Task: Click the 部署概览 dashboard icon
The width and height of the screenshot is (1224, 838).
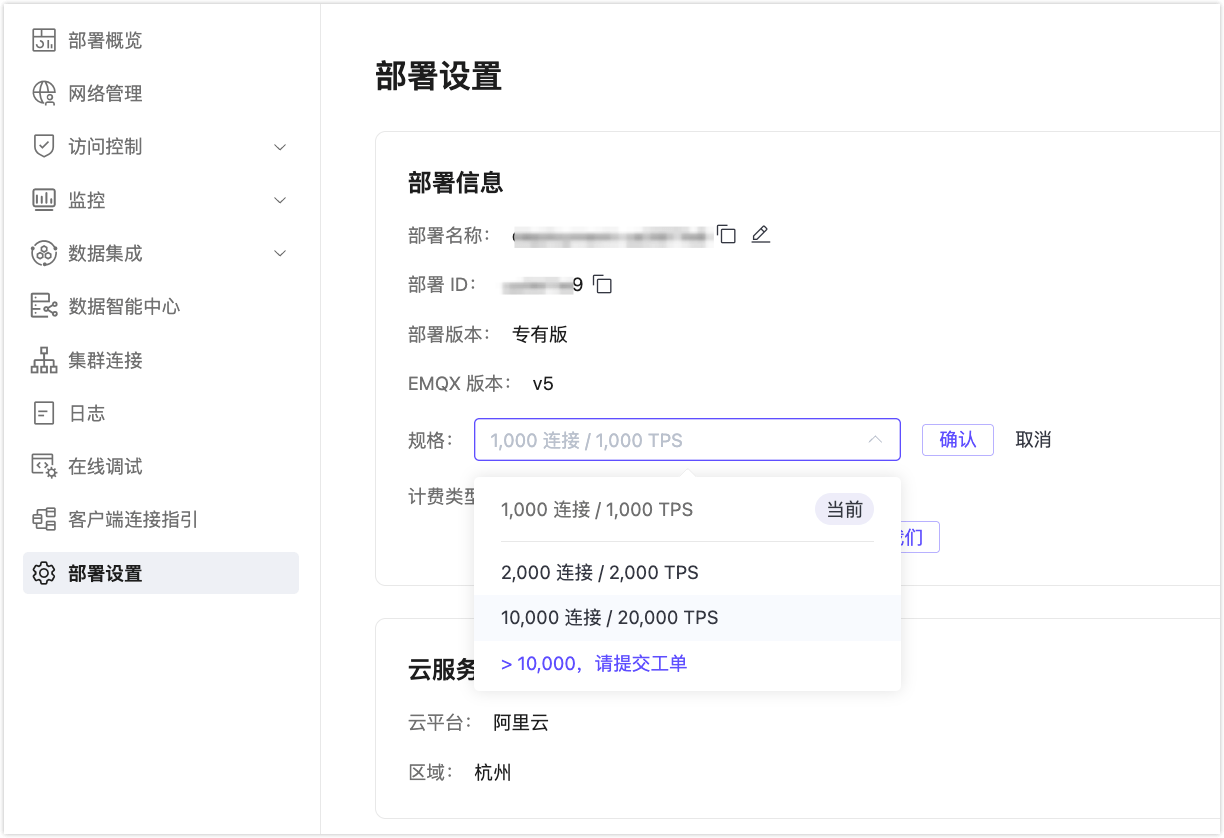Action: [44, 40]
